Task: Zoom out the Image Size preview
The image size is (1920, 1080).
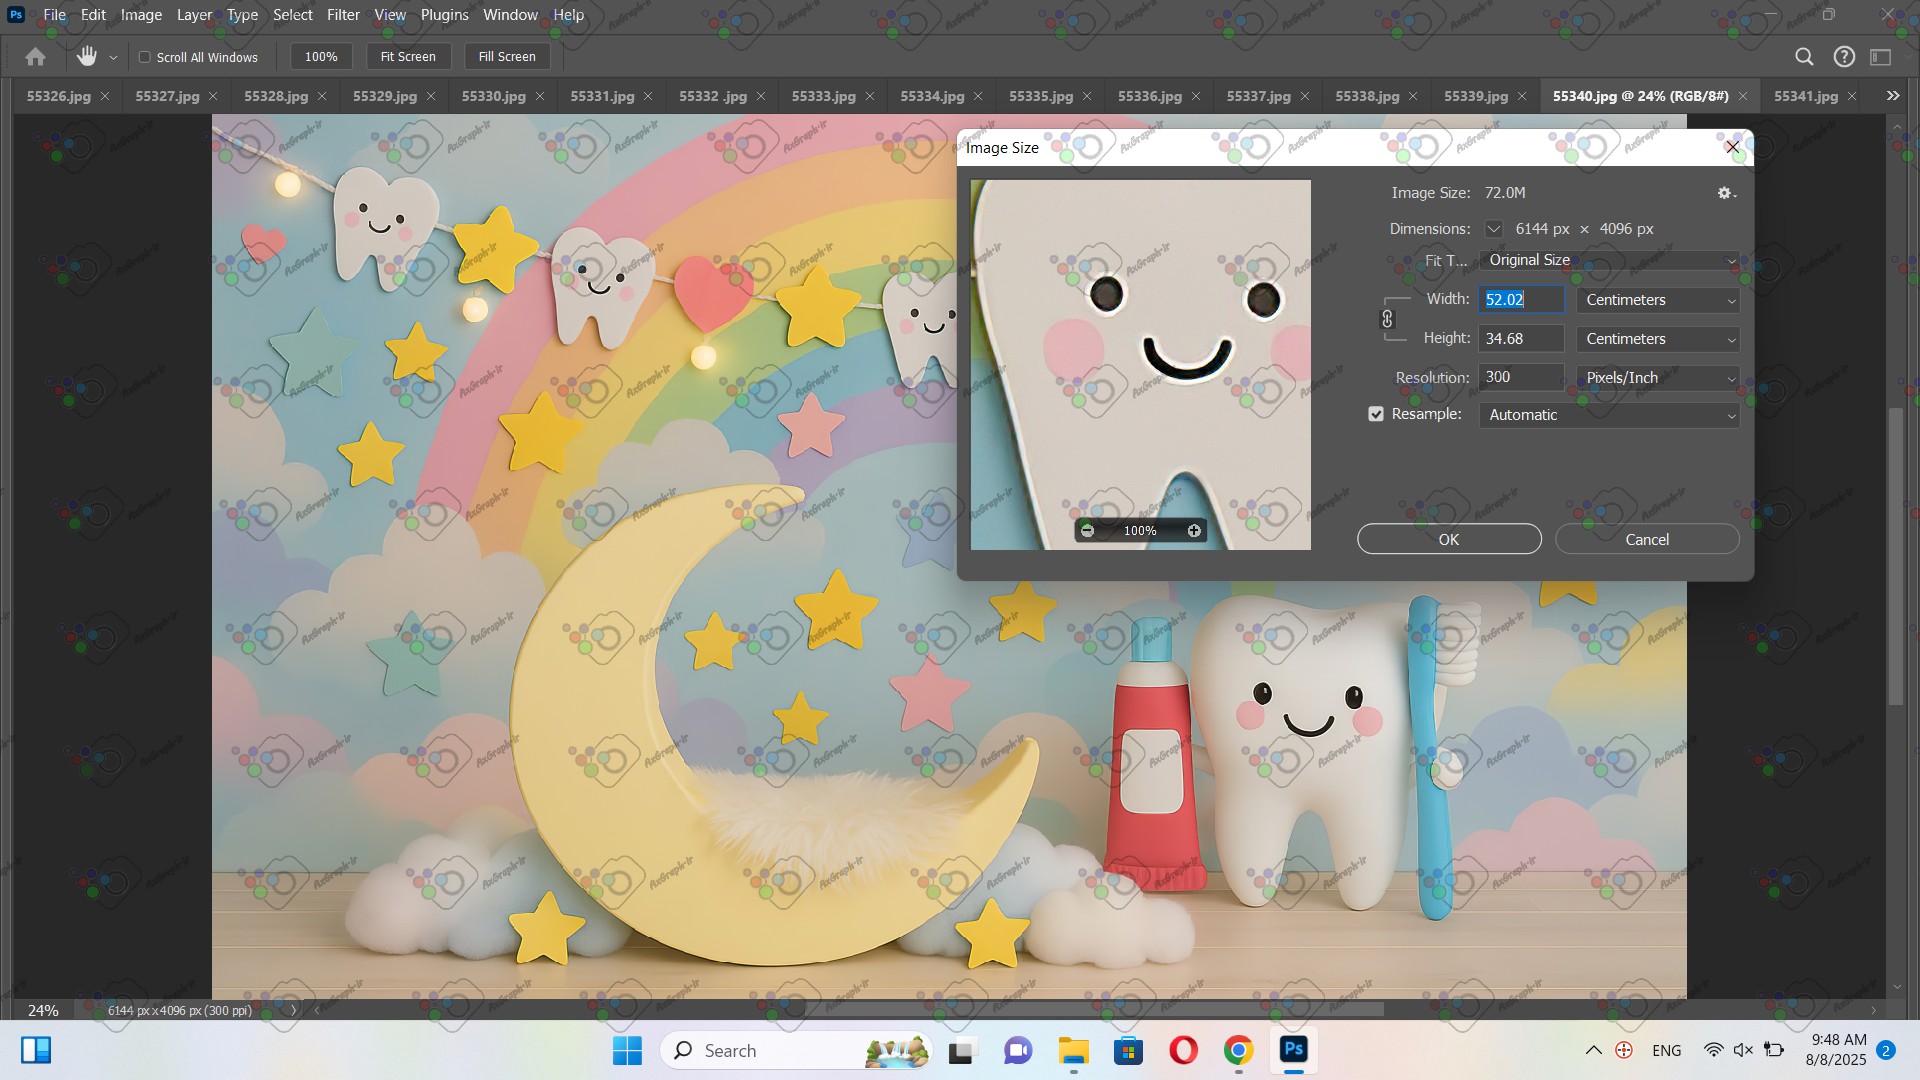Action: click(x=1087, y=531)
